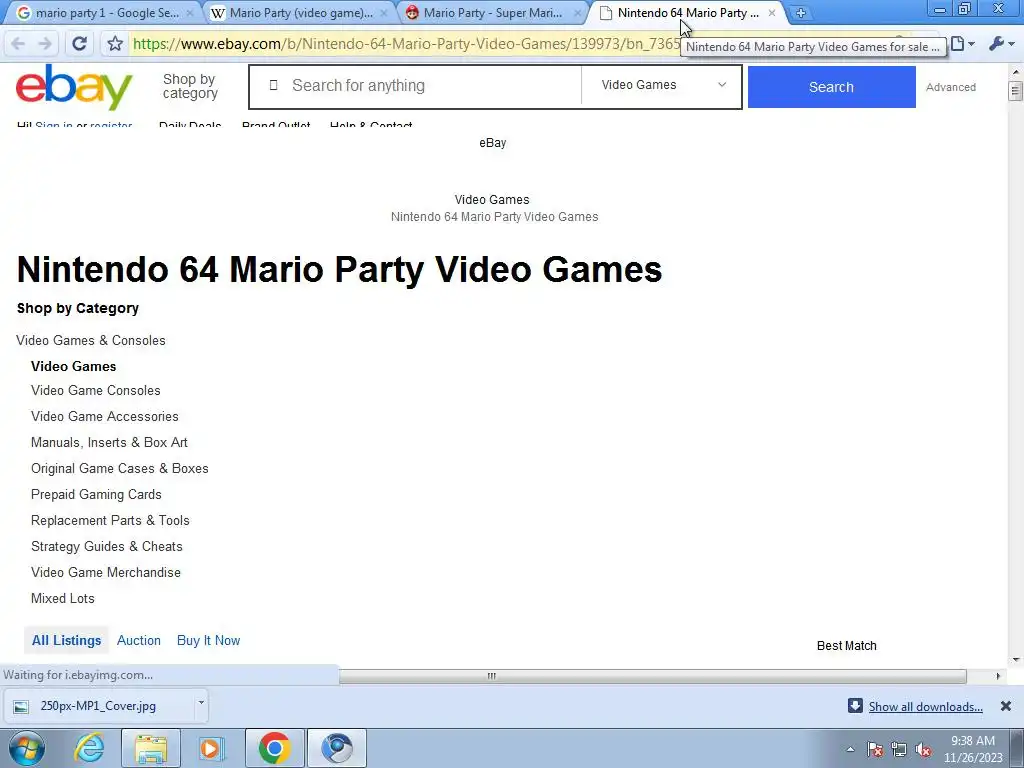Viewport: 1024px width, 768px height.
Task: Click the Google Chrome taskbar icon
Action: [274, 748]
